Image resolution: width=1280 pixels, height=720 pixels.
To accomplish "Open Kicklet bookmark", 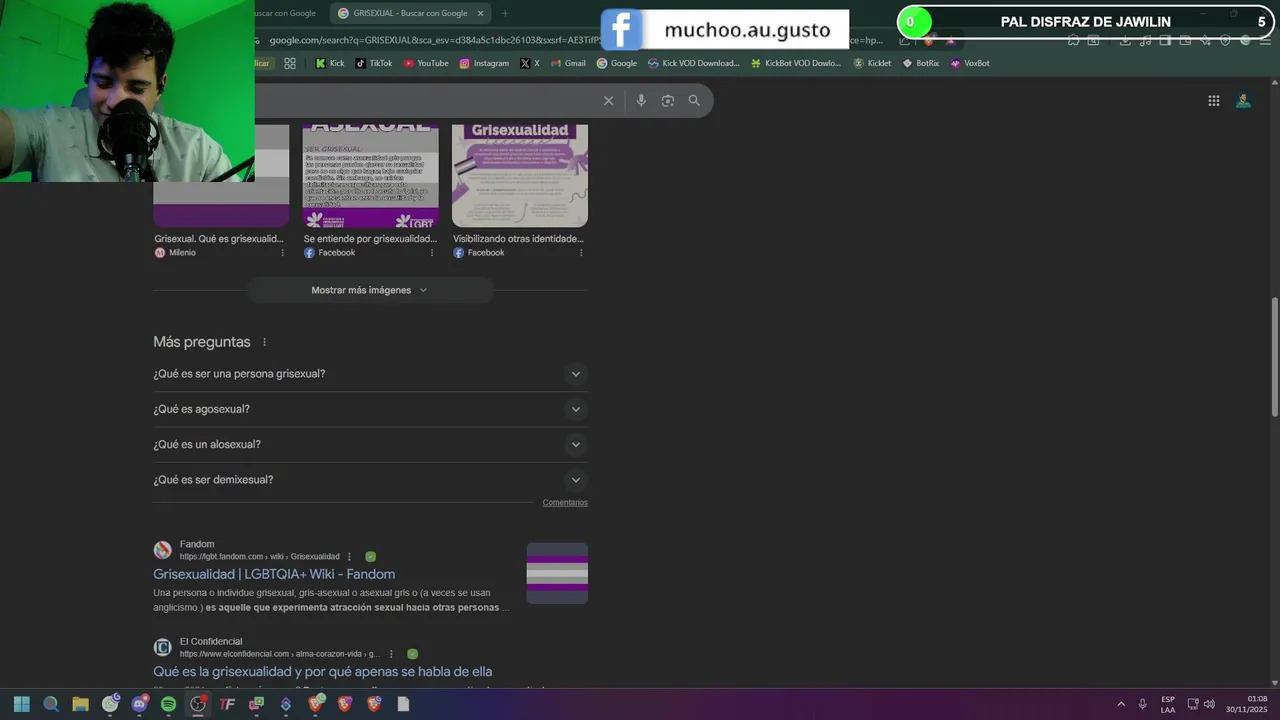I will click(x=872, y=63).
